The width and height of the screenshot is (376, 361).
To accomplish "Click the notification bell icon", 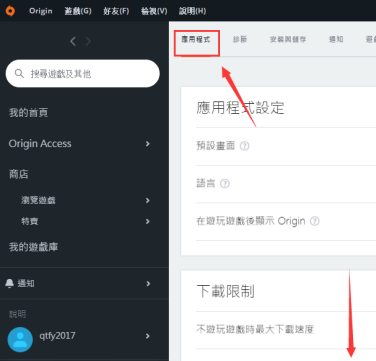I will click(x=10, y=283).
